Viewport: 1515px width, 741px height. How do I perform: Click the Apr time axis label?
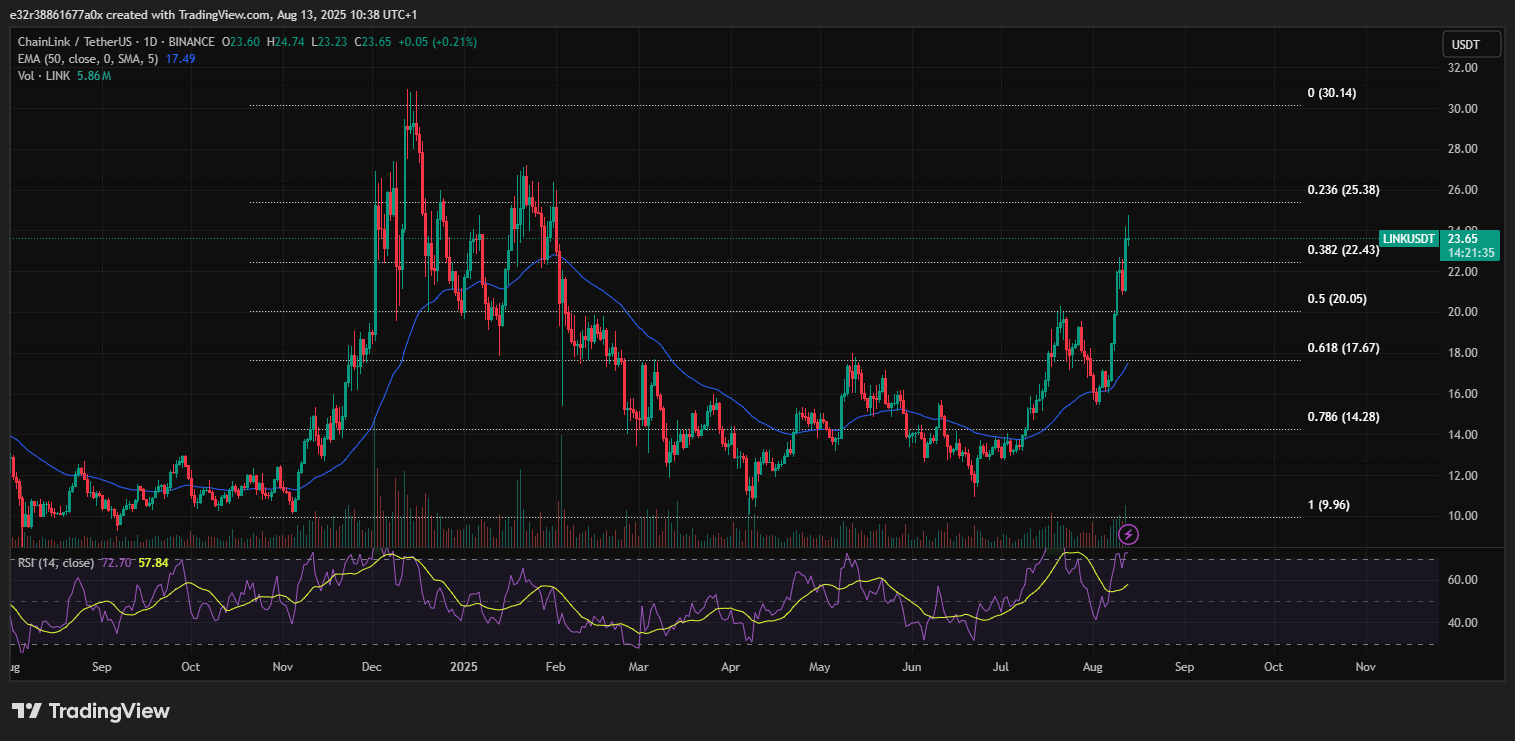730,666
